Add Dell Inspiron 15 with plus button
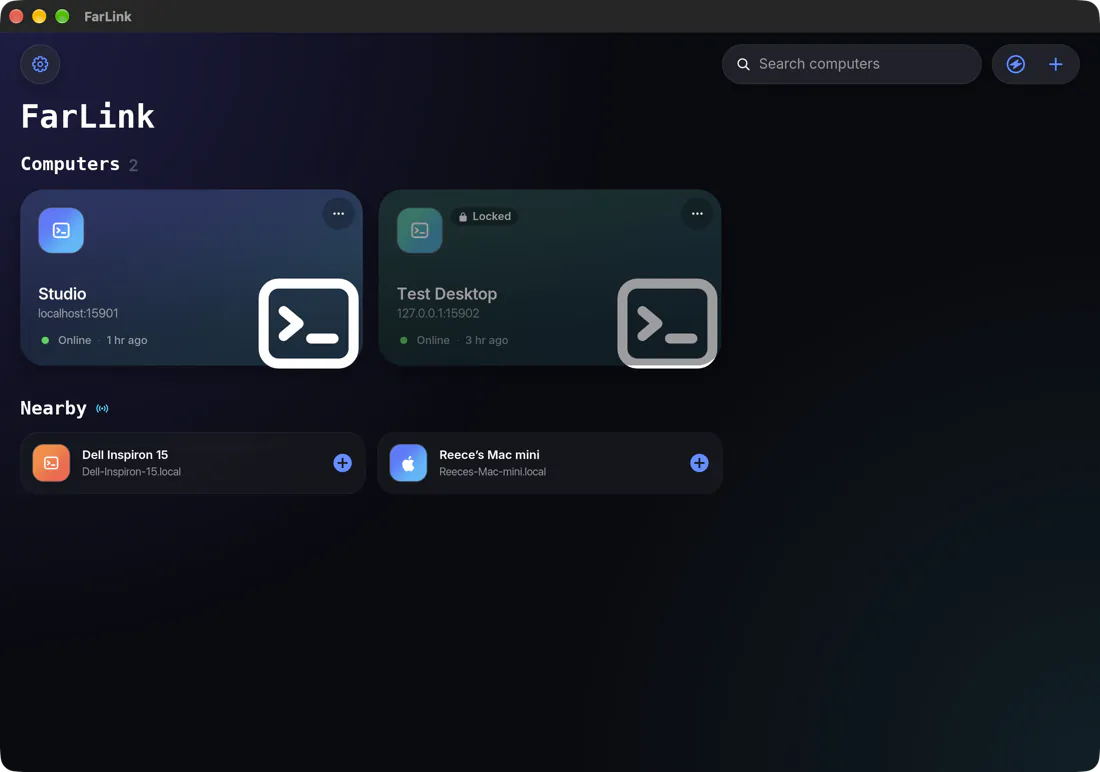 click(x=342, y=463)
